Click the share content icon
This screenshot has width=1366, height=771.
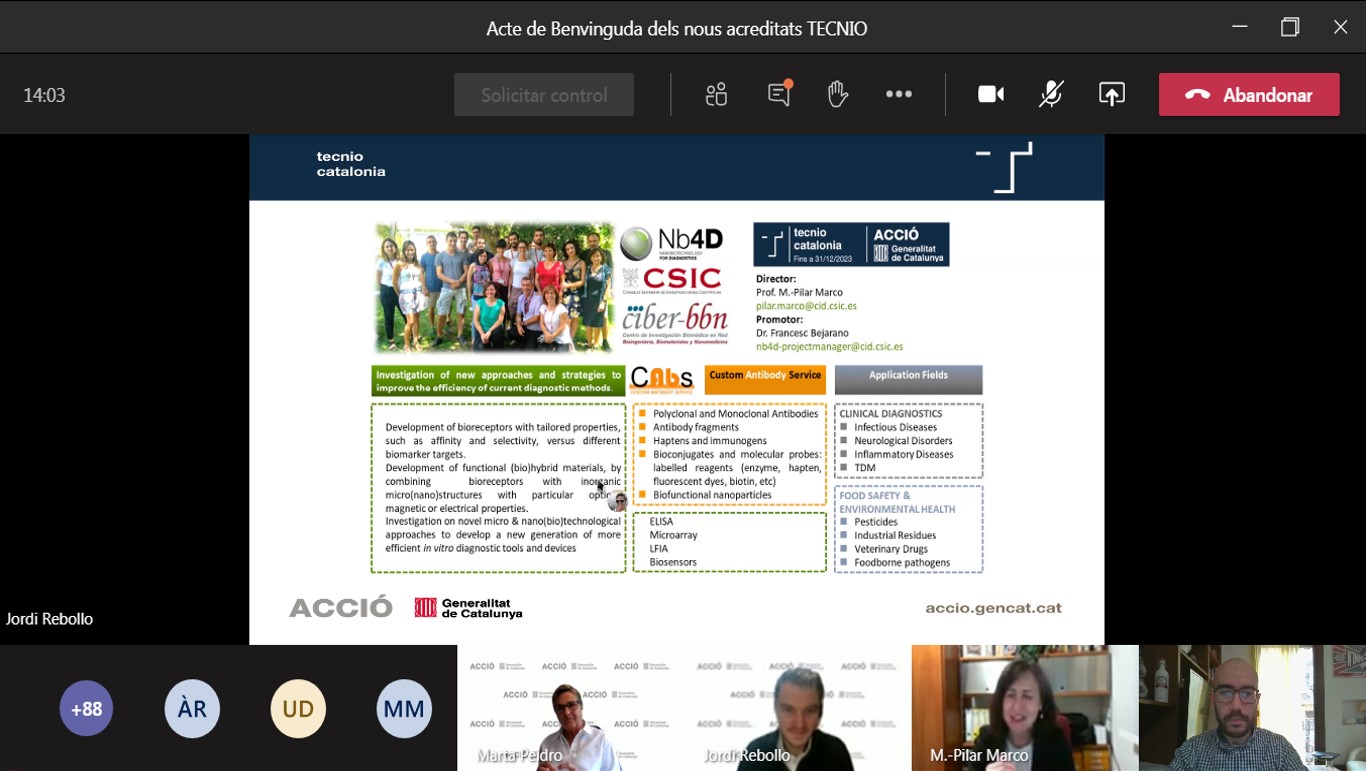tap(1111, 94)
